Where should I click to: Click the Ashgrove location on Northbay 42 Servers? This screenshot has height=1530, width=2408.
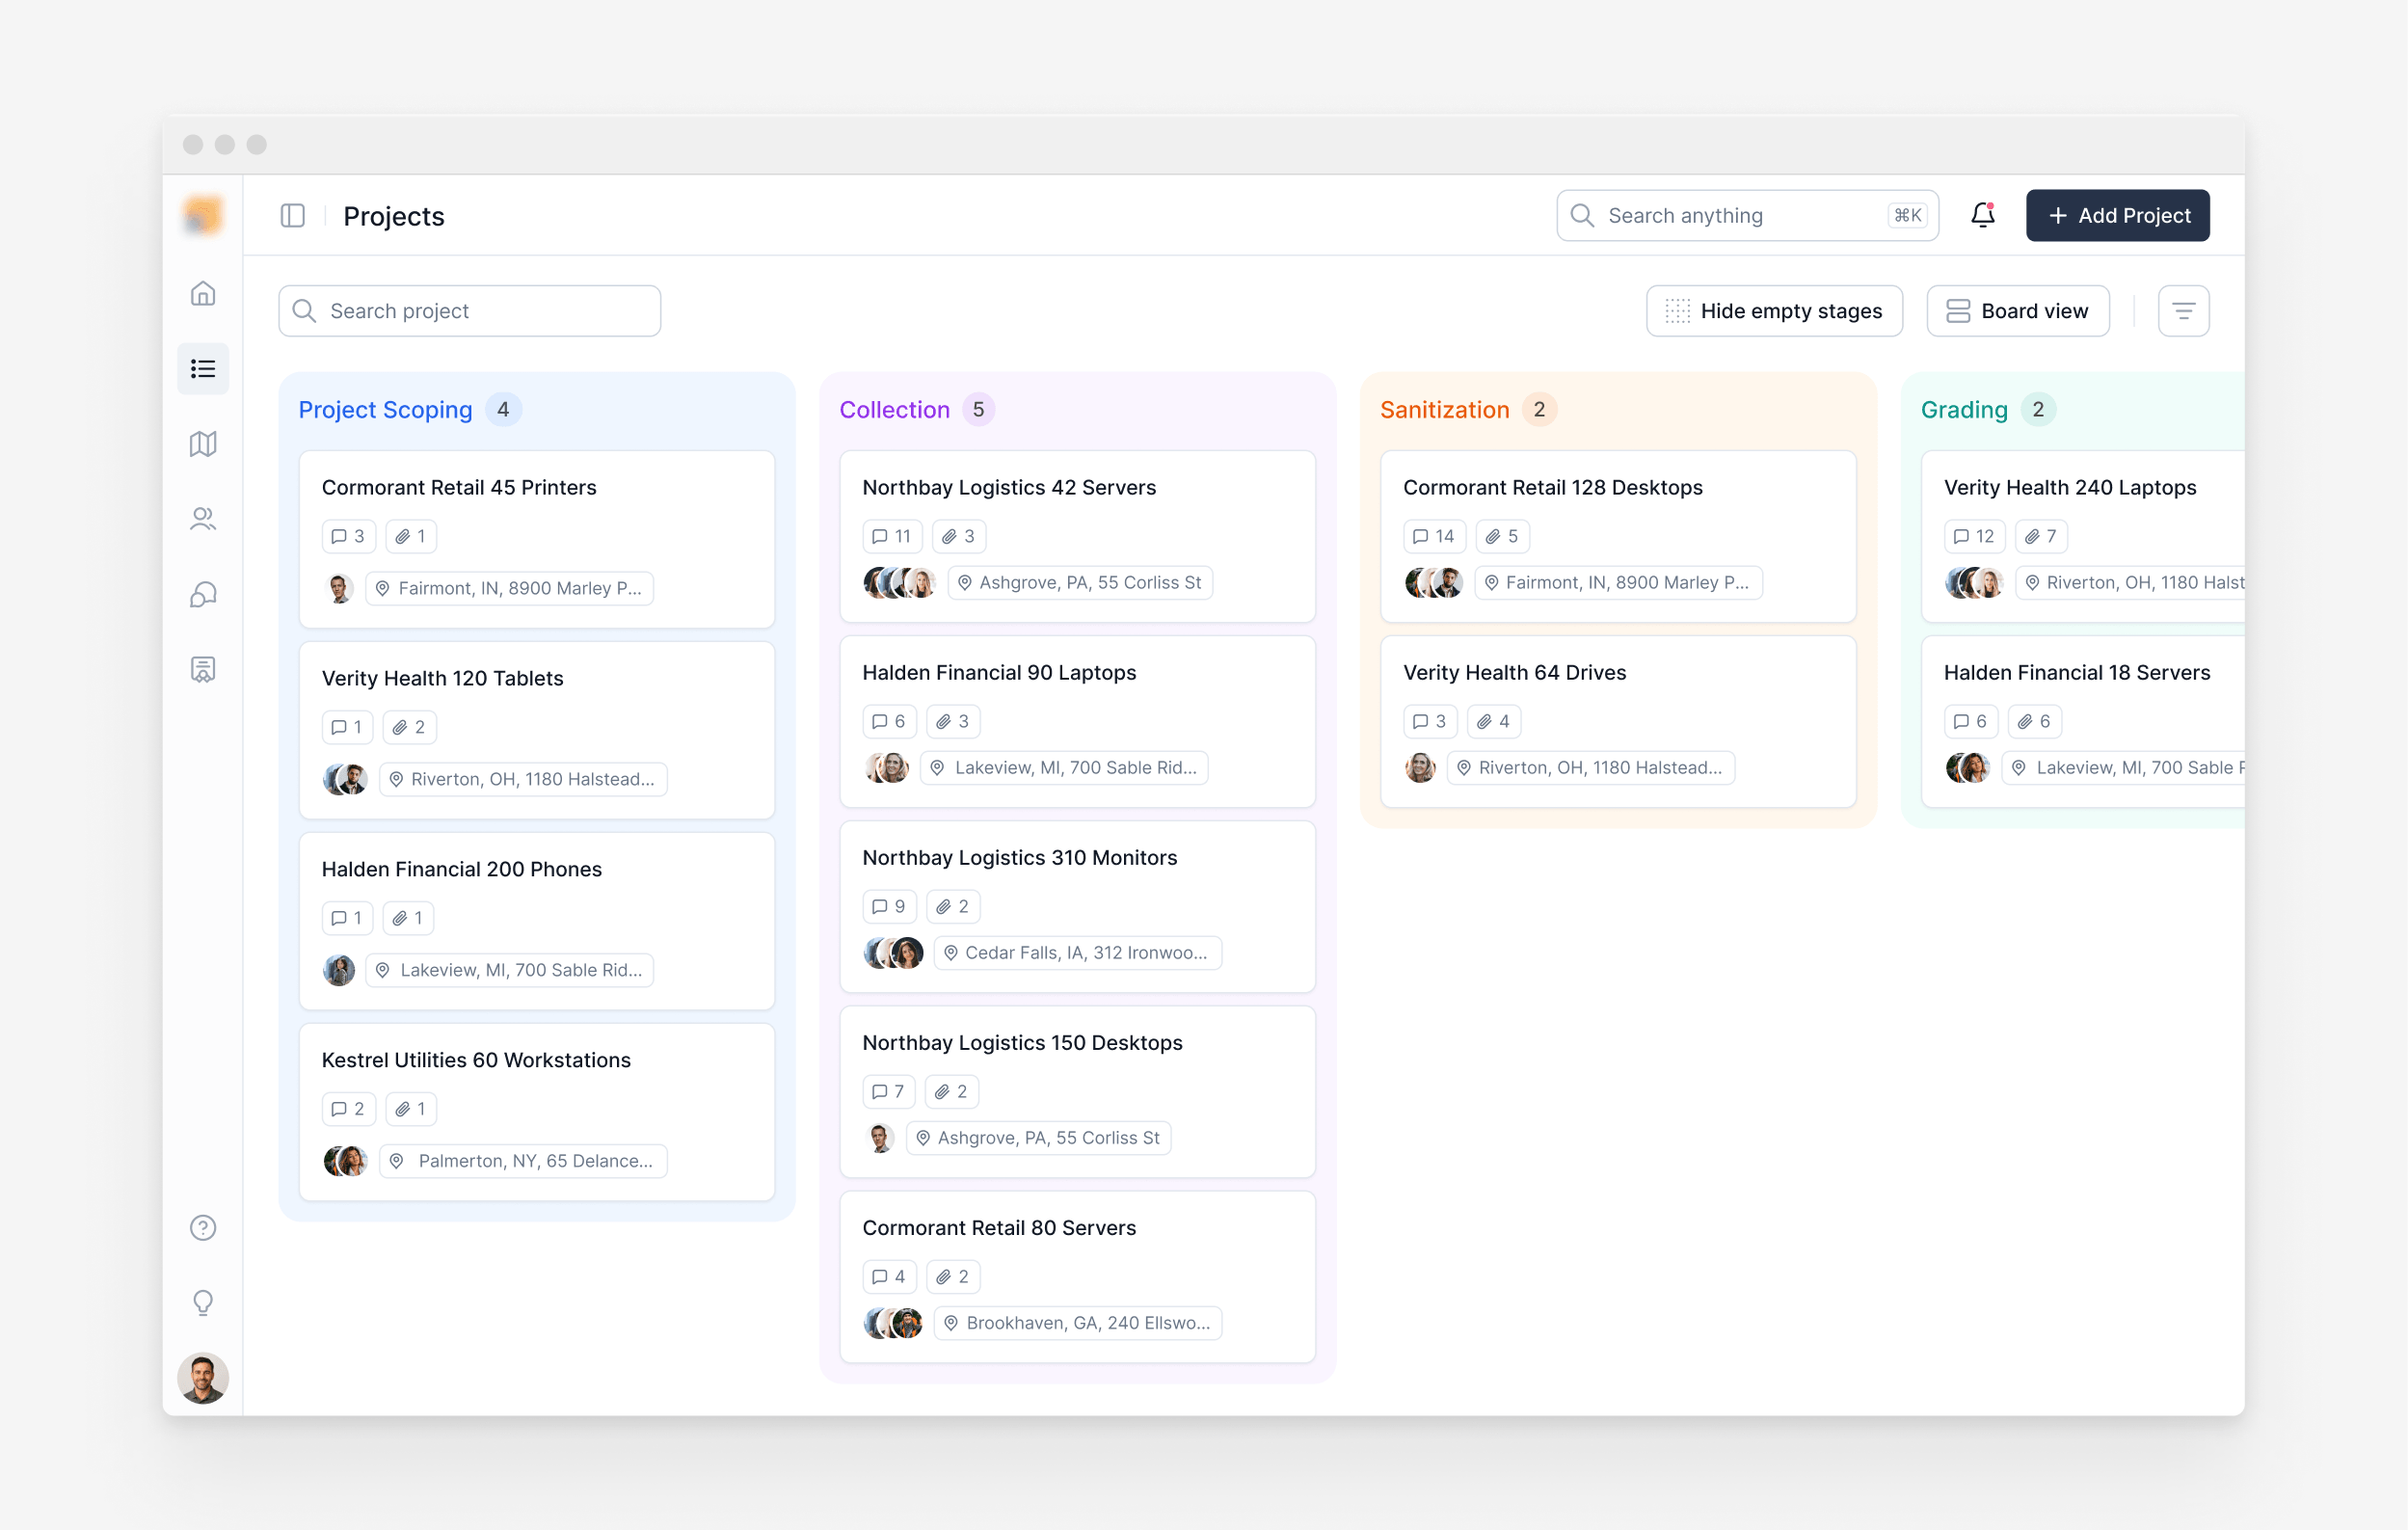click(1080, 582)
